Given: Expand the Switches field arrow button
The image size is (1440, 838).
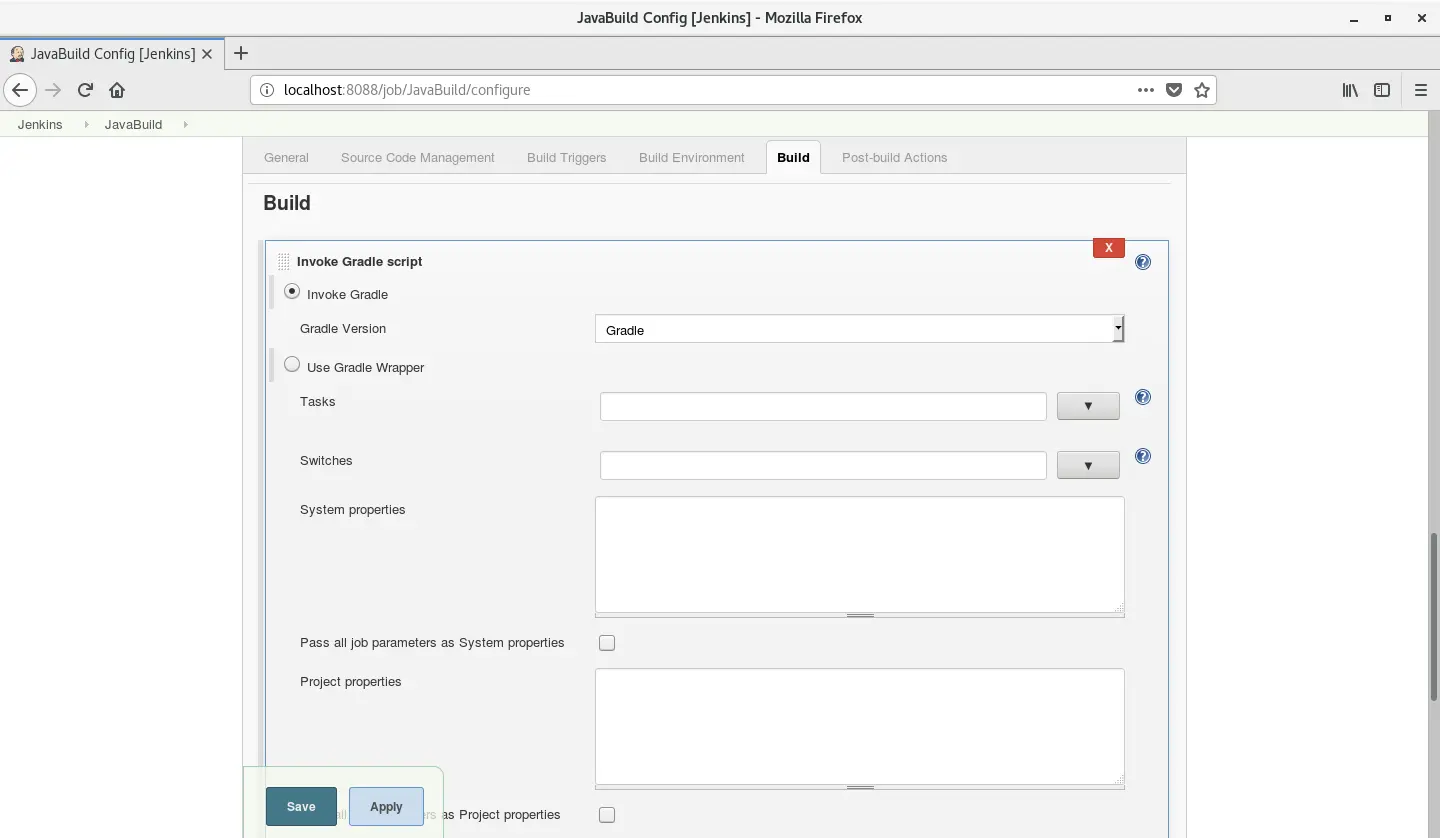Looking at the screenshot, I should pyautogui.click(x=1088, y=465).
